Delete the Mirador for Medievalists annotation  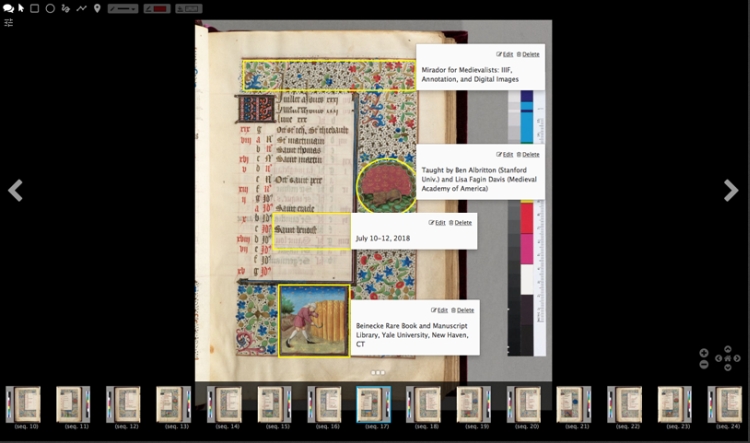coord(528,54)
